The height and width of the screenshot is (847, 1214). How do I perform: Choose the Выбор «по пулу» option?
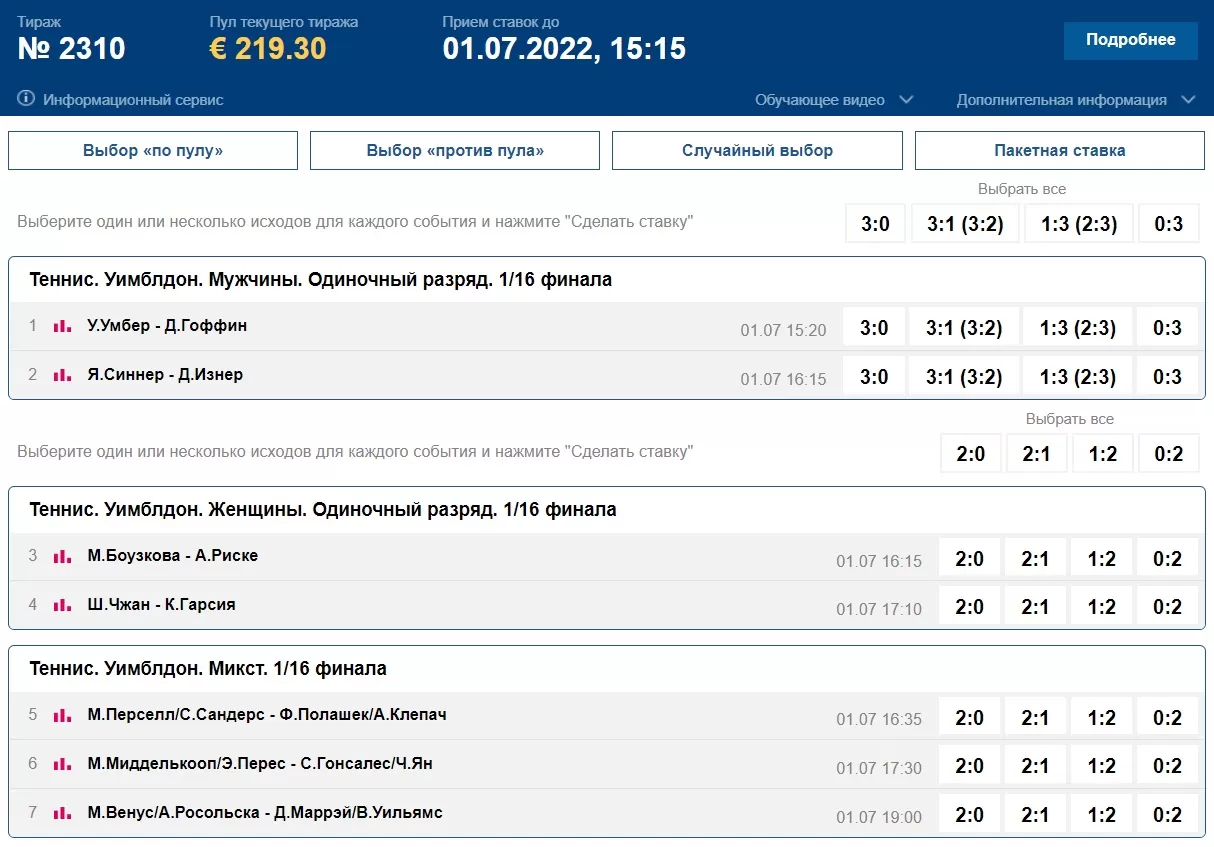[153, 151]
